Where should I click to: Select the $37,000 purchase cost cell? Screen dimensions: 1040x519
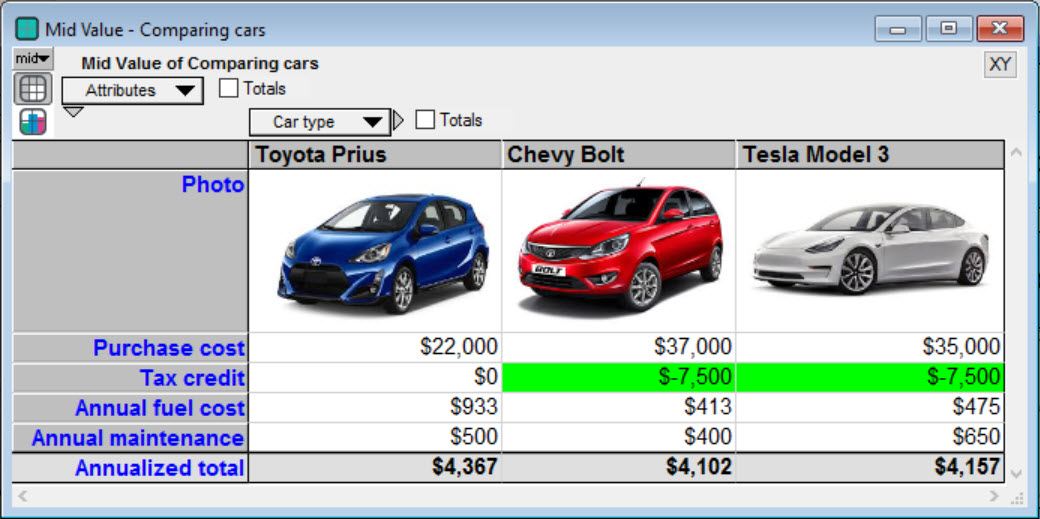619,347
